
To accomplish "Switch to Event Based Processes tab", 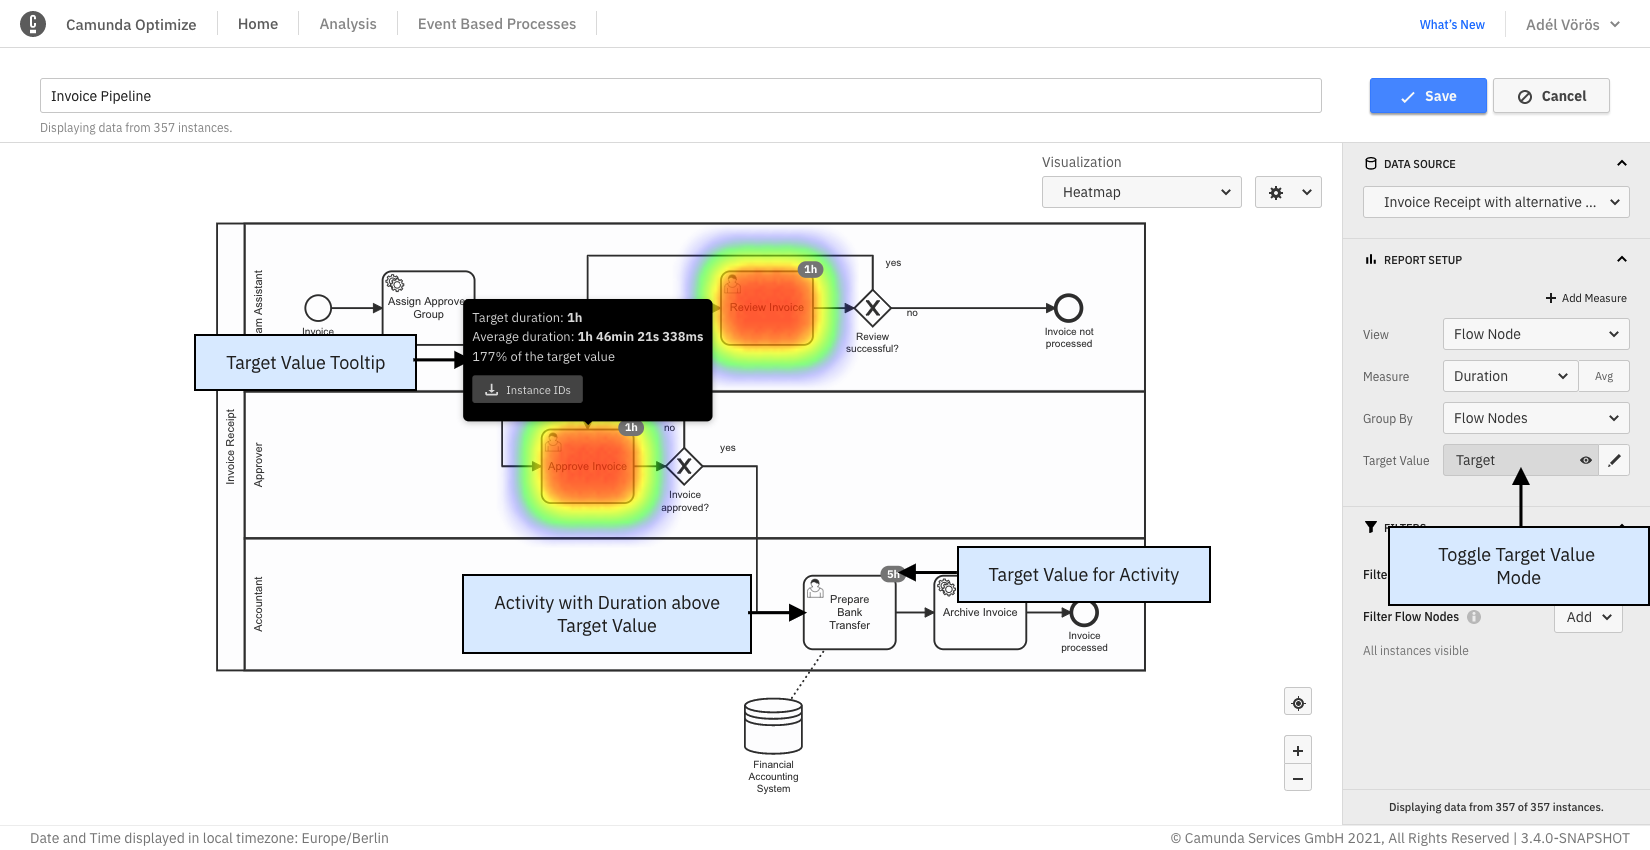I will click(497, 24).
